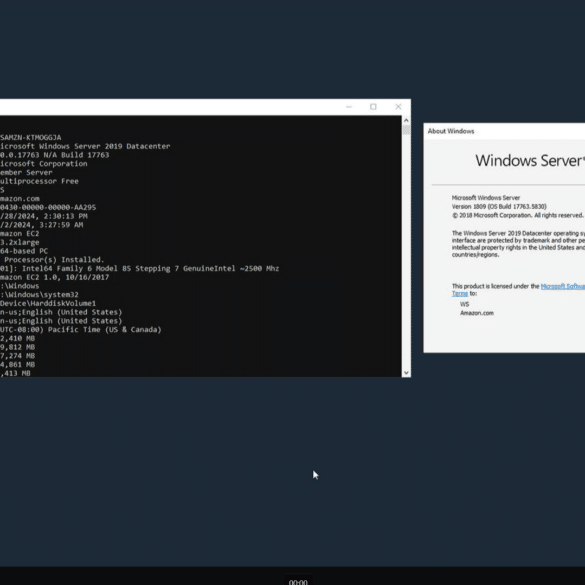Maximize the command prompt window
585x585 pixels.
click(373, 107)
